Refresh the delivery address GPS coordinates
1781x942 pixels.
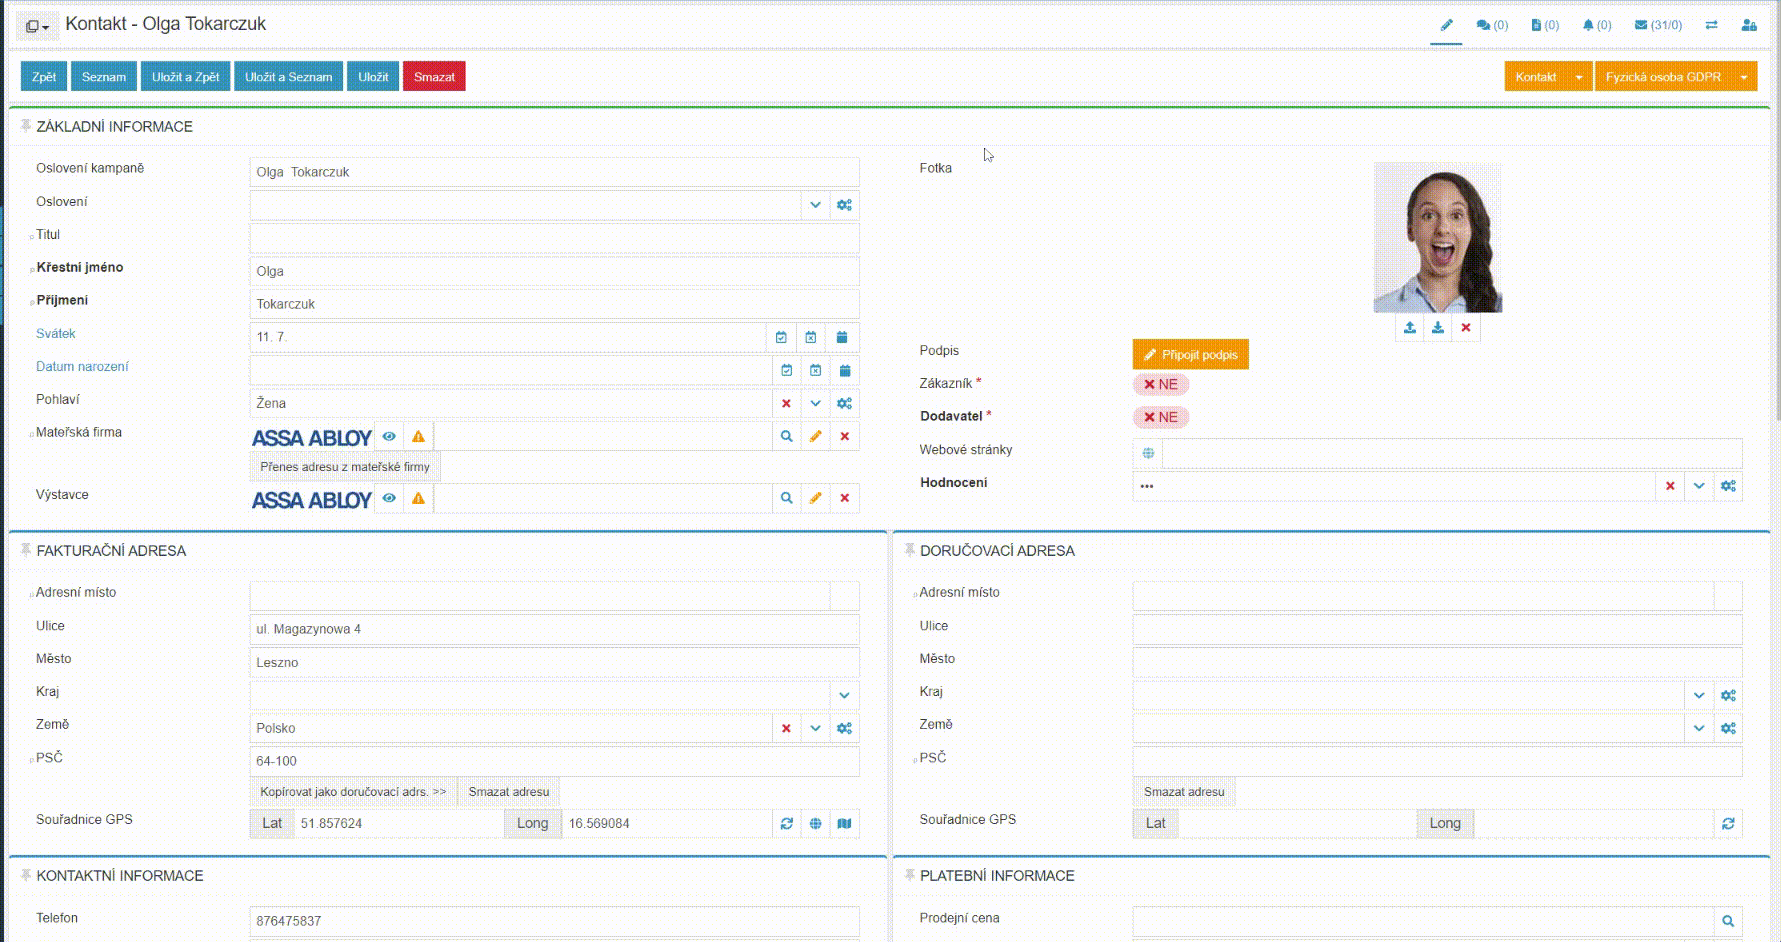pyautogui.click(x=1728, y=824)
